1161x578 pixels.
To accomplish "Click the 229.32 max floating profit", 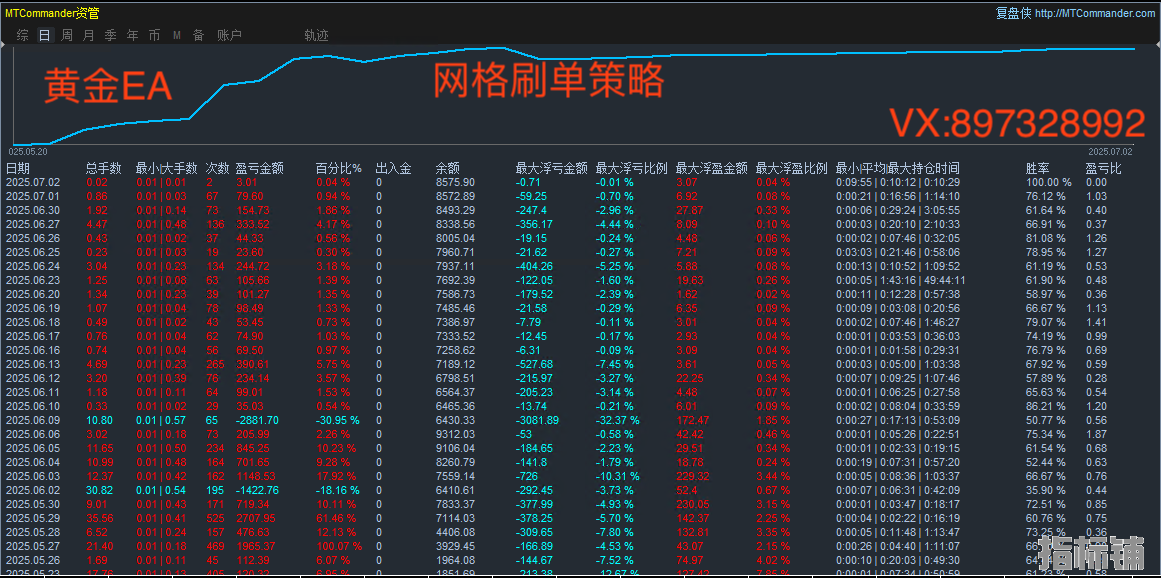I will [692, 476].
